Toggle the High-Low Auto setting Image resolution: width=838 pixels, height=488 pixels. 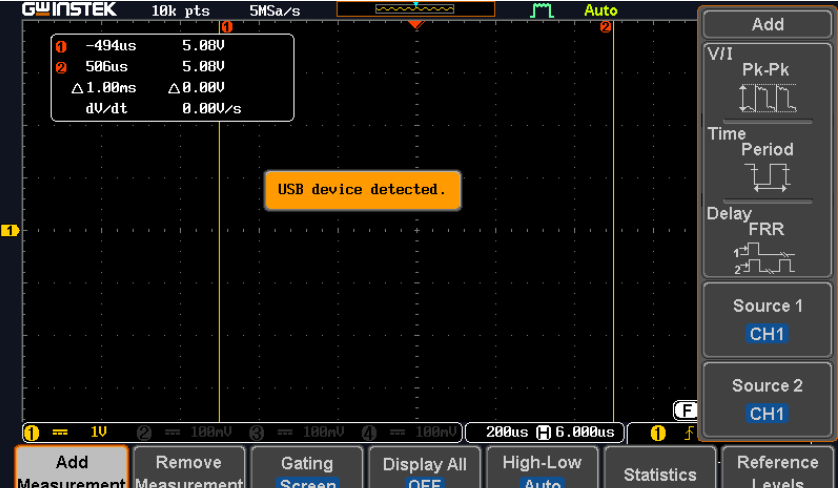(x=541, y=468)
